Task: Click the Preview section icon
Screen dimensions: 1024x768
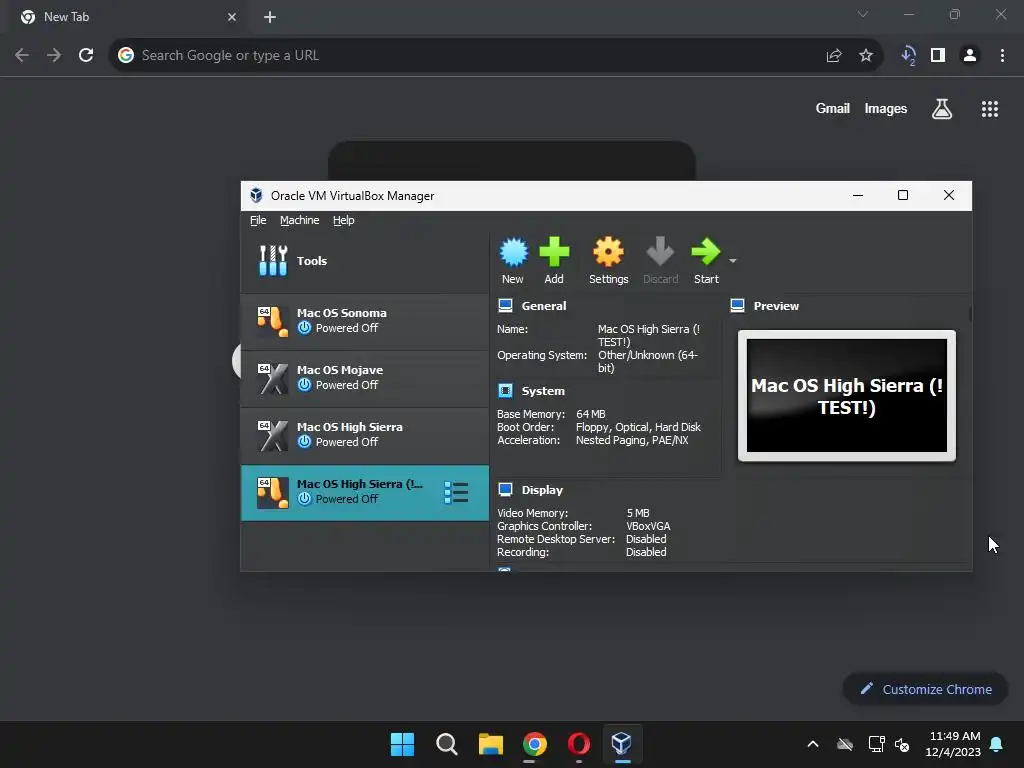Action: point(737,305)
